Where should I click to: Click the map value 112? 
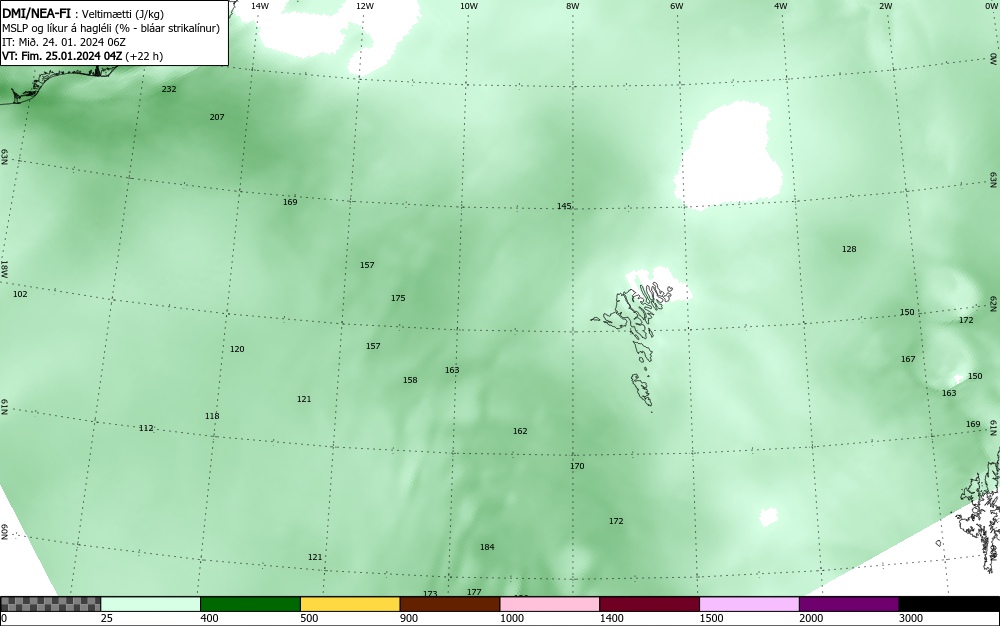click(x=146, y=428)
